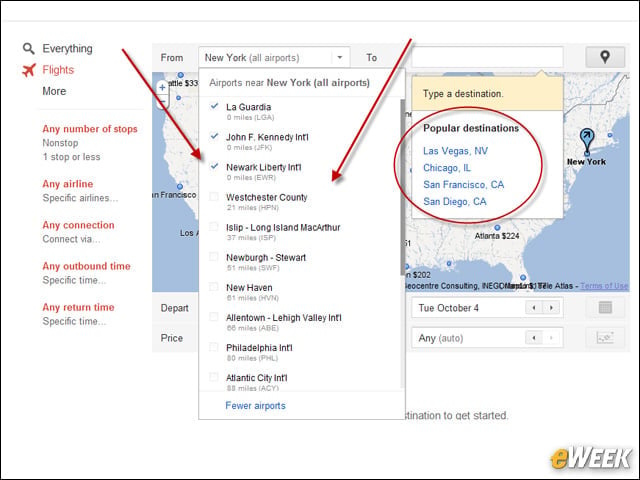Open Specific time... under outbound time
The height and width of the screenshot is (480, 640).
74,280
